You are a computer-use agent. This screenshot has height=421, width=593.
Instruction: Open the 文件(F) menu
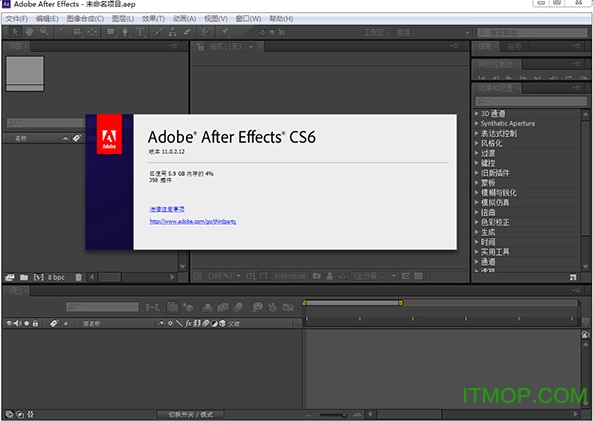(x=17, y=19)
